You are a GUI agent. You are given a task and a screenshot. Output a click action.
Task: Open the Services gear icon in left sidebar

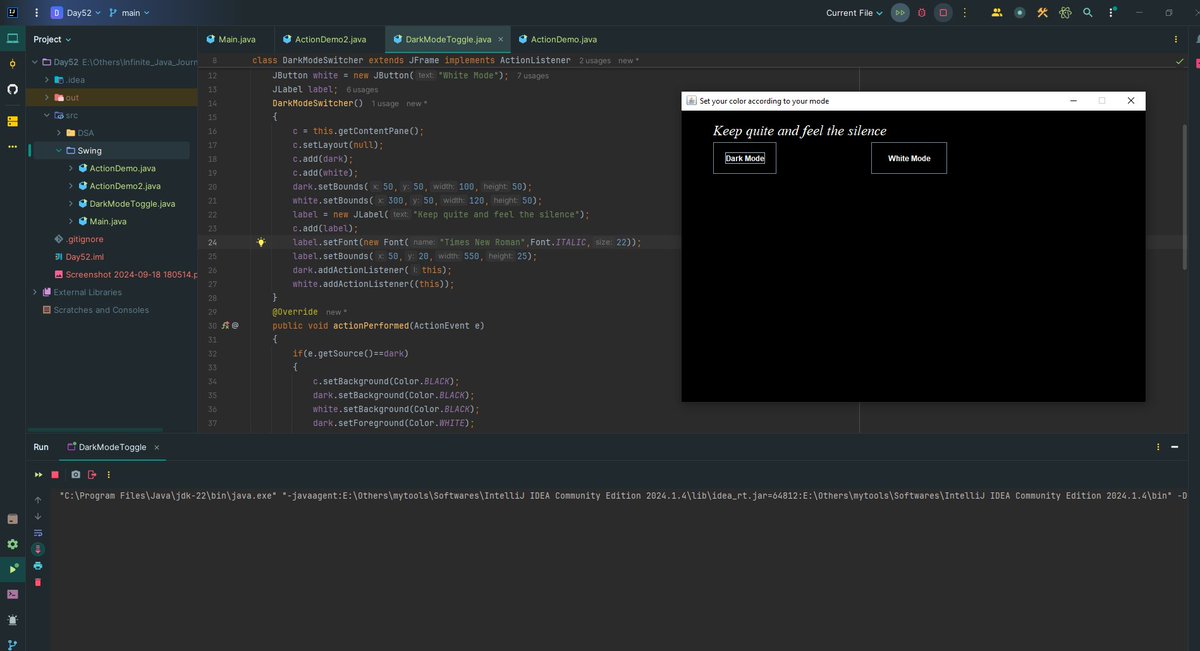[x=13, y=544]
